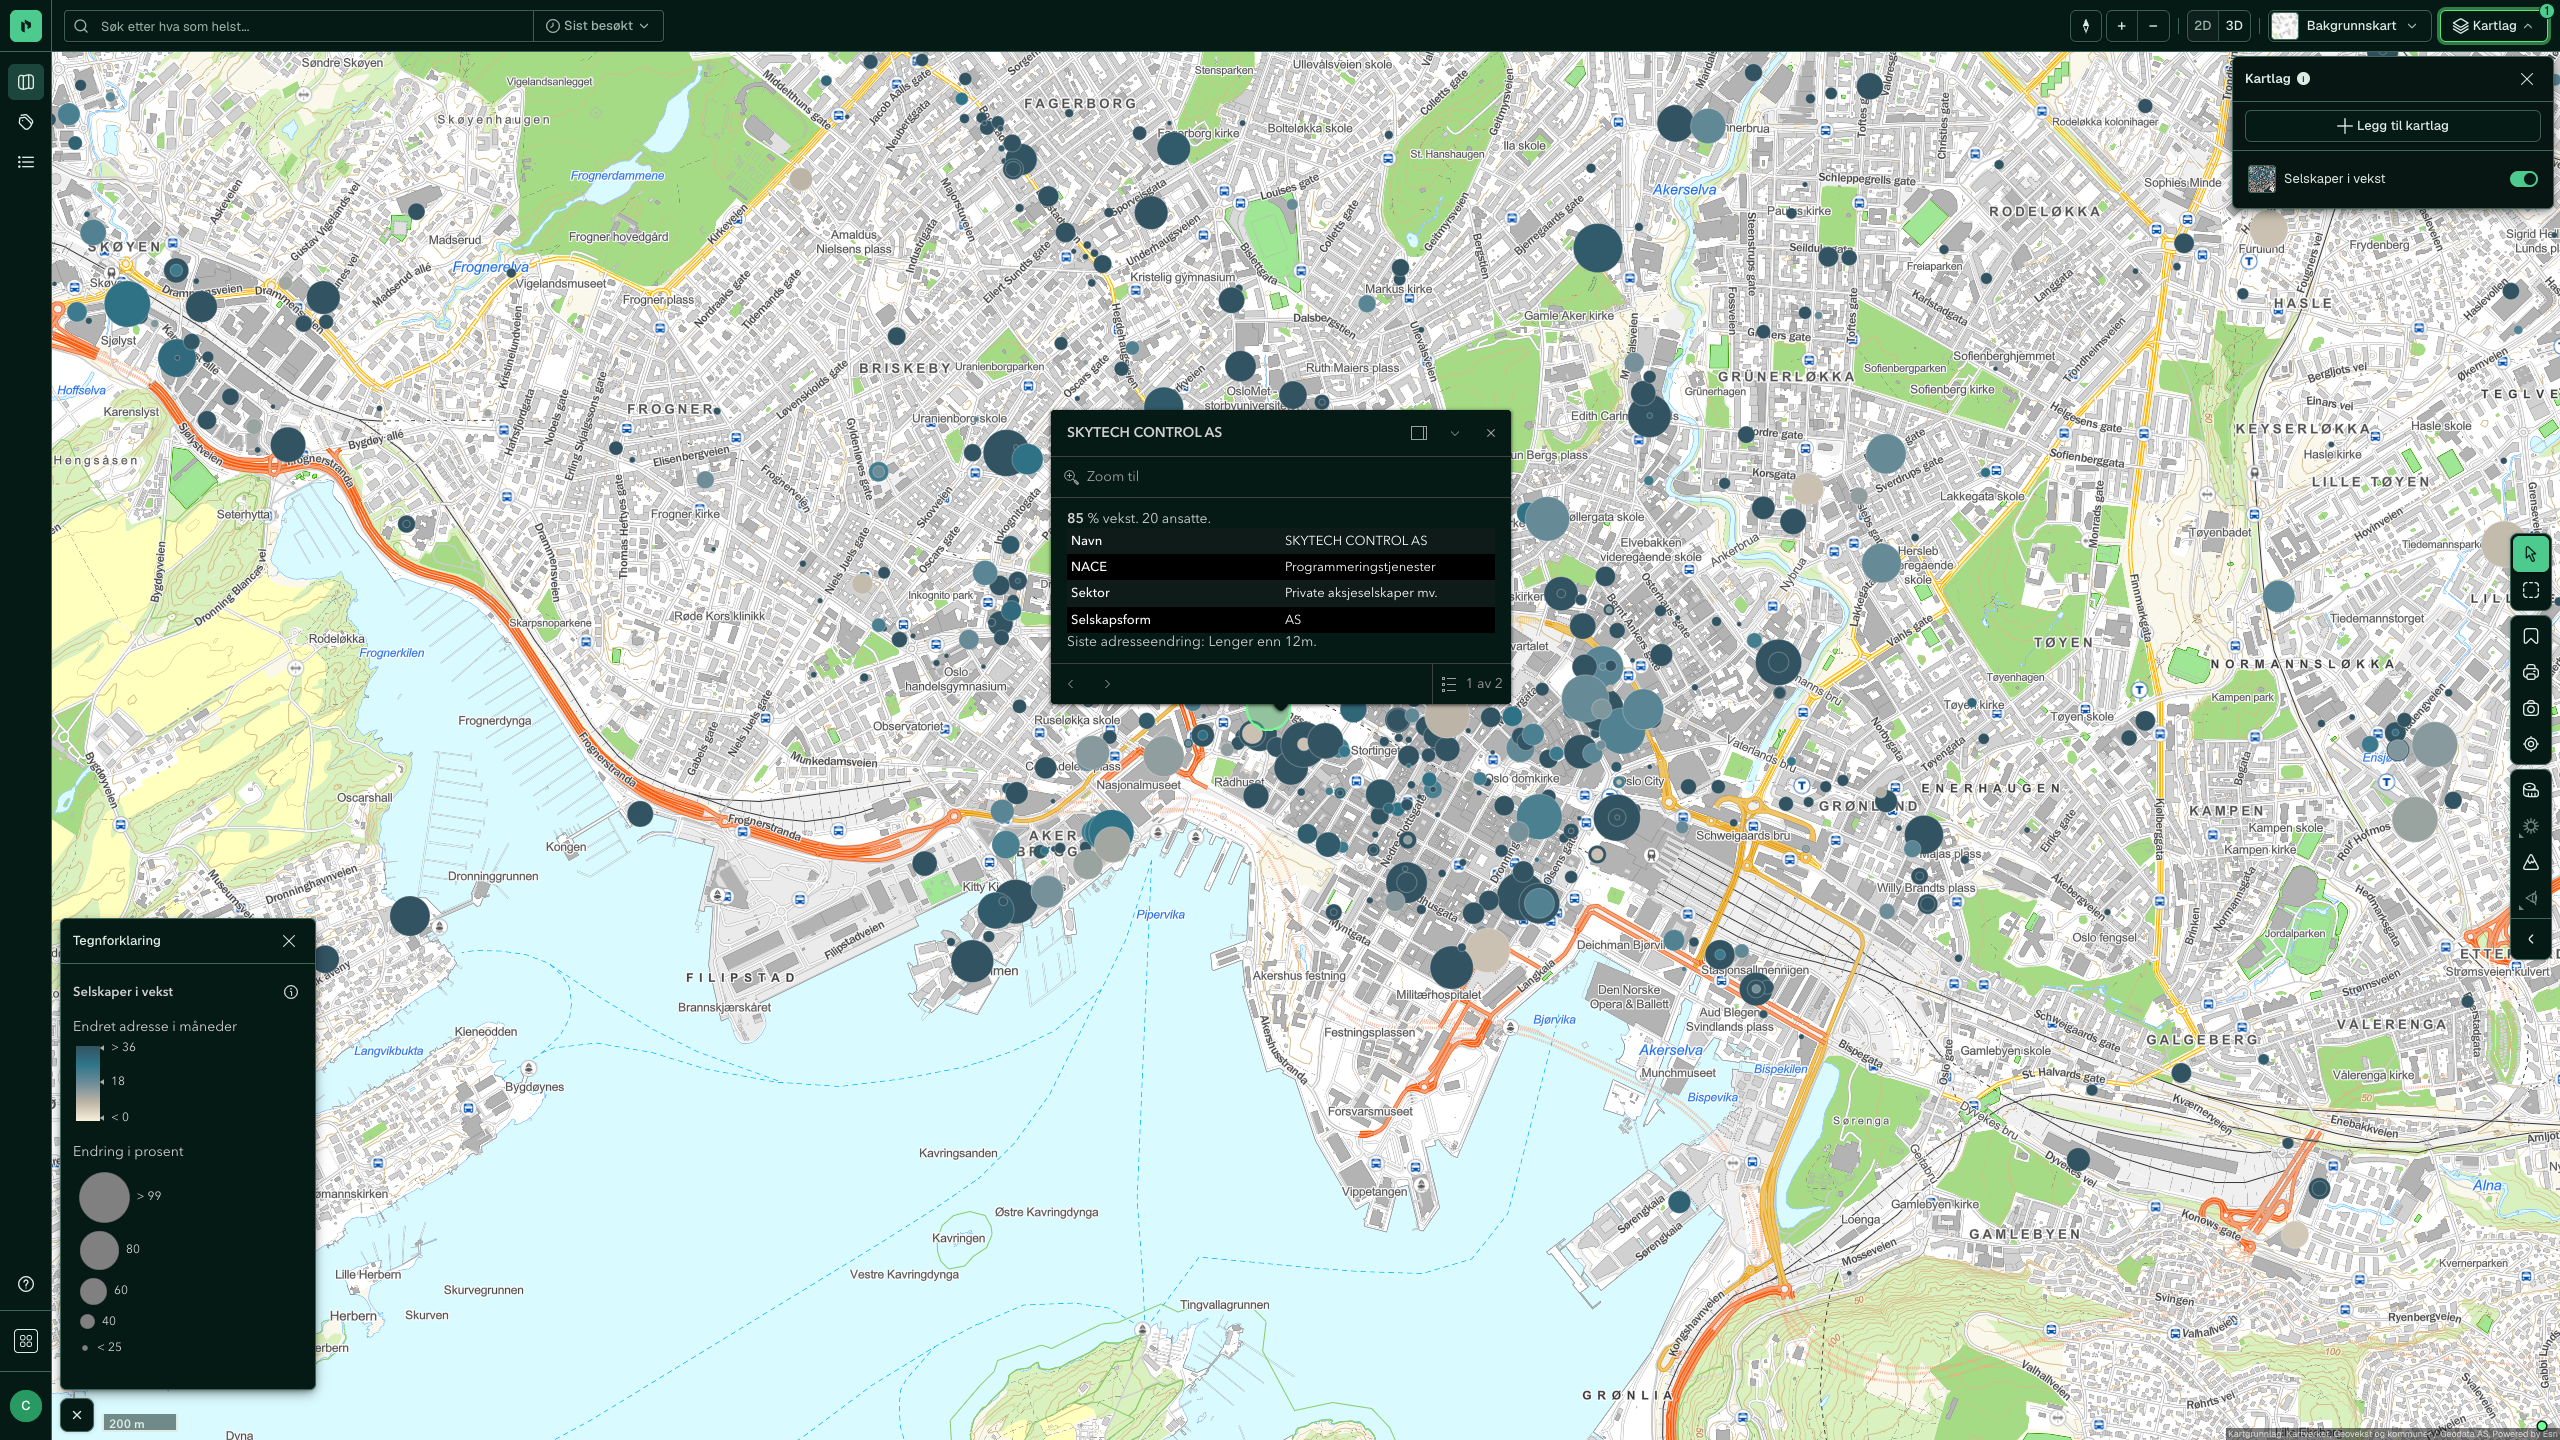Open the green home logo in the top-left

[26, 26]
